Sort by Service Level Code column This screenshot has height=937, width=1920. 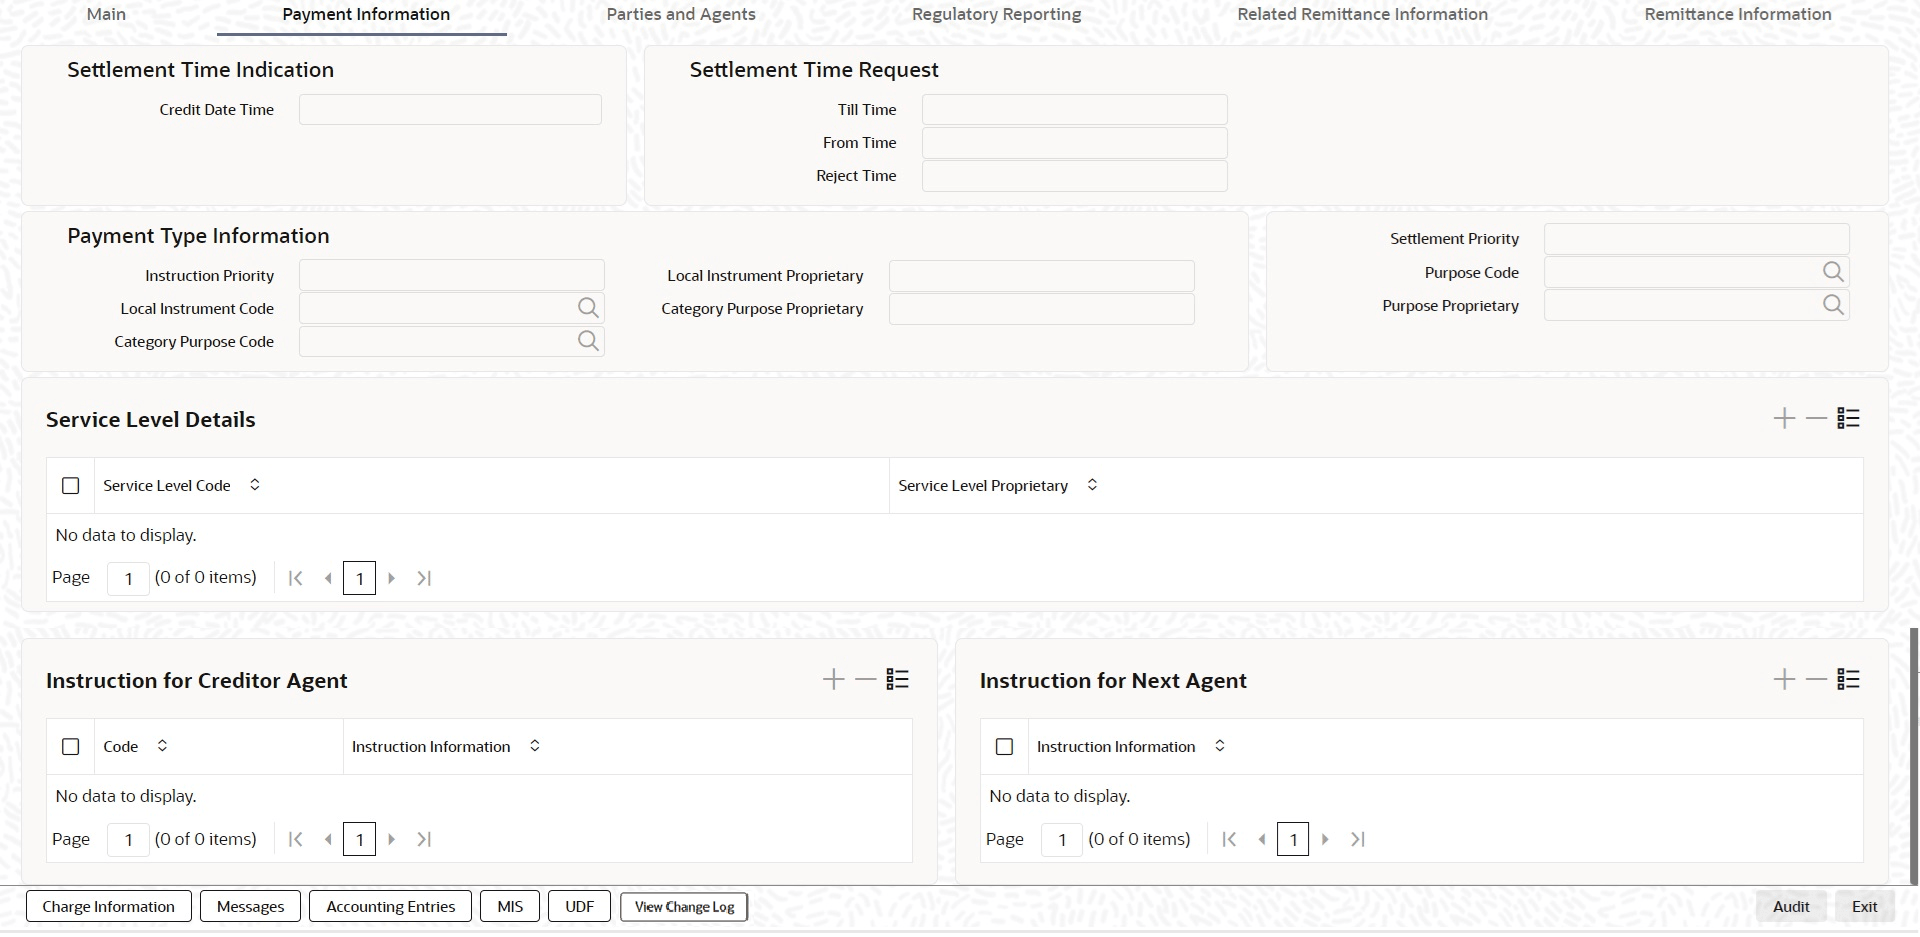pyautogui.click(x=255, y=485)
